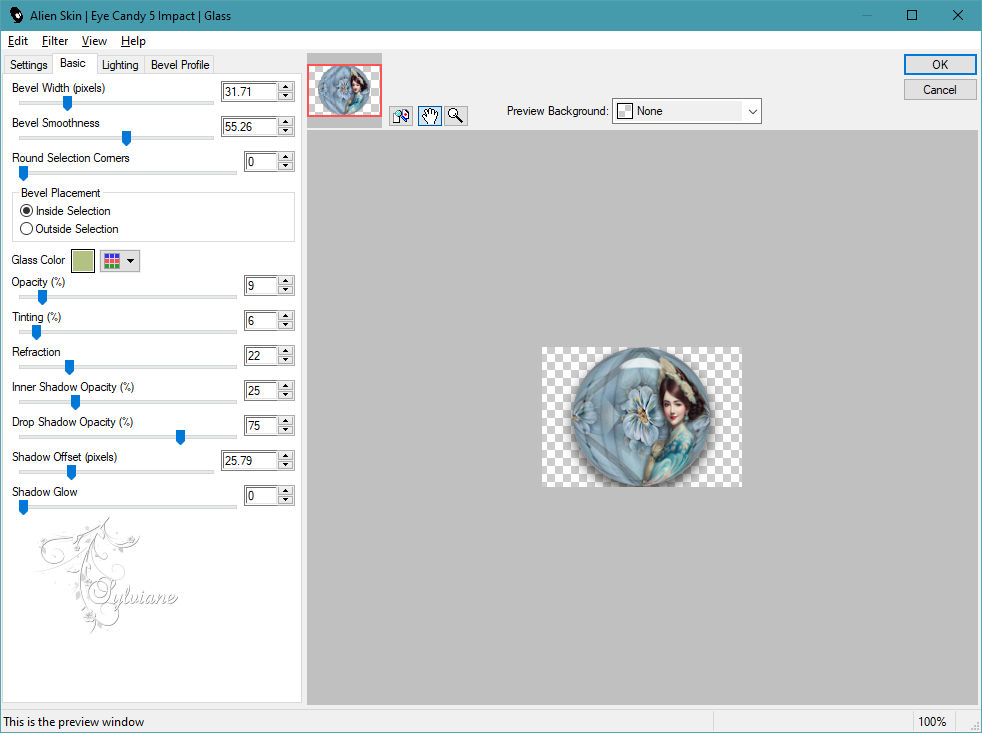Decrease Bevel Smoothness with down spinner arrow

[x=286, y=131]
